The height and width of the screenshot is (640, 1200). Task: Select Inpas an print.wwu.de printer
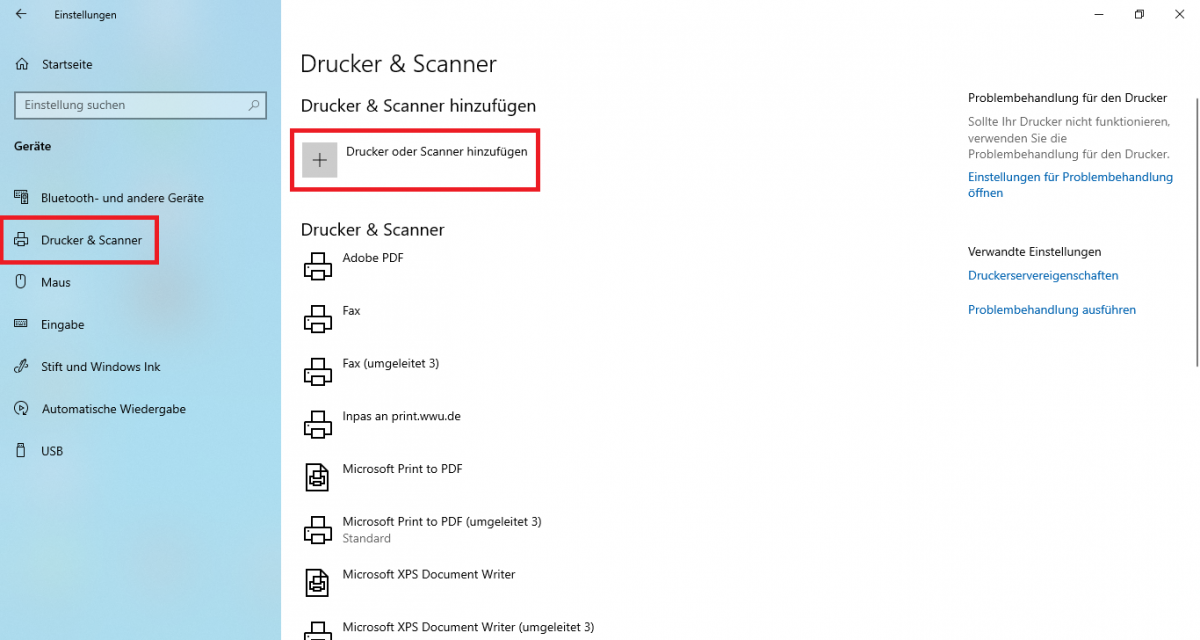(401, 417)
